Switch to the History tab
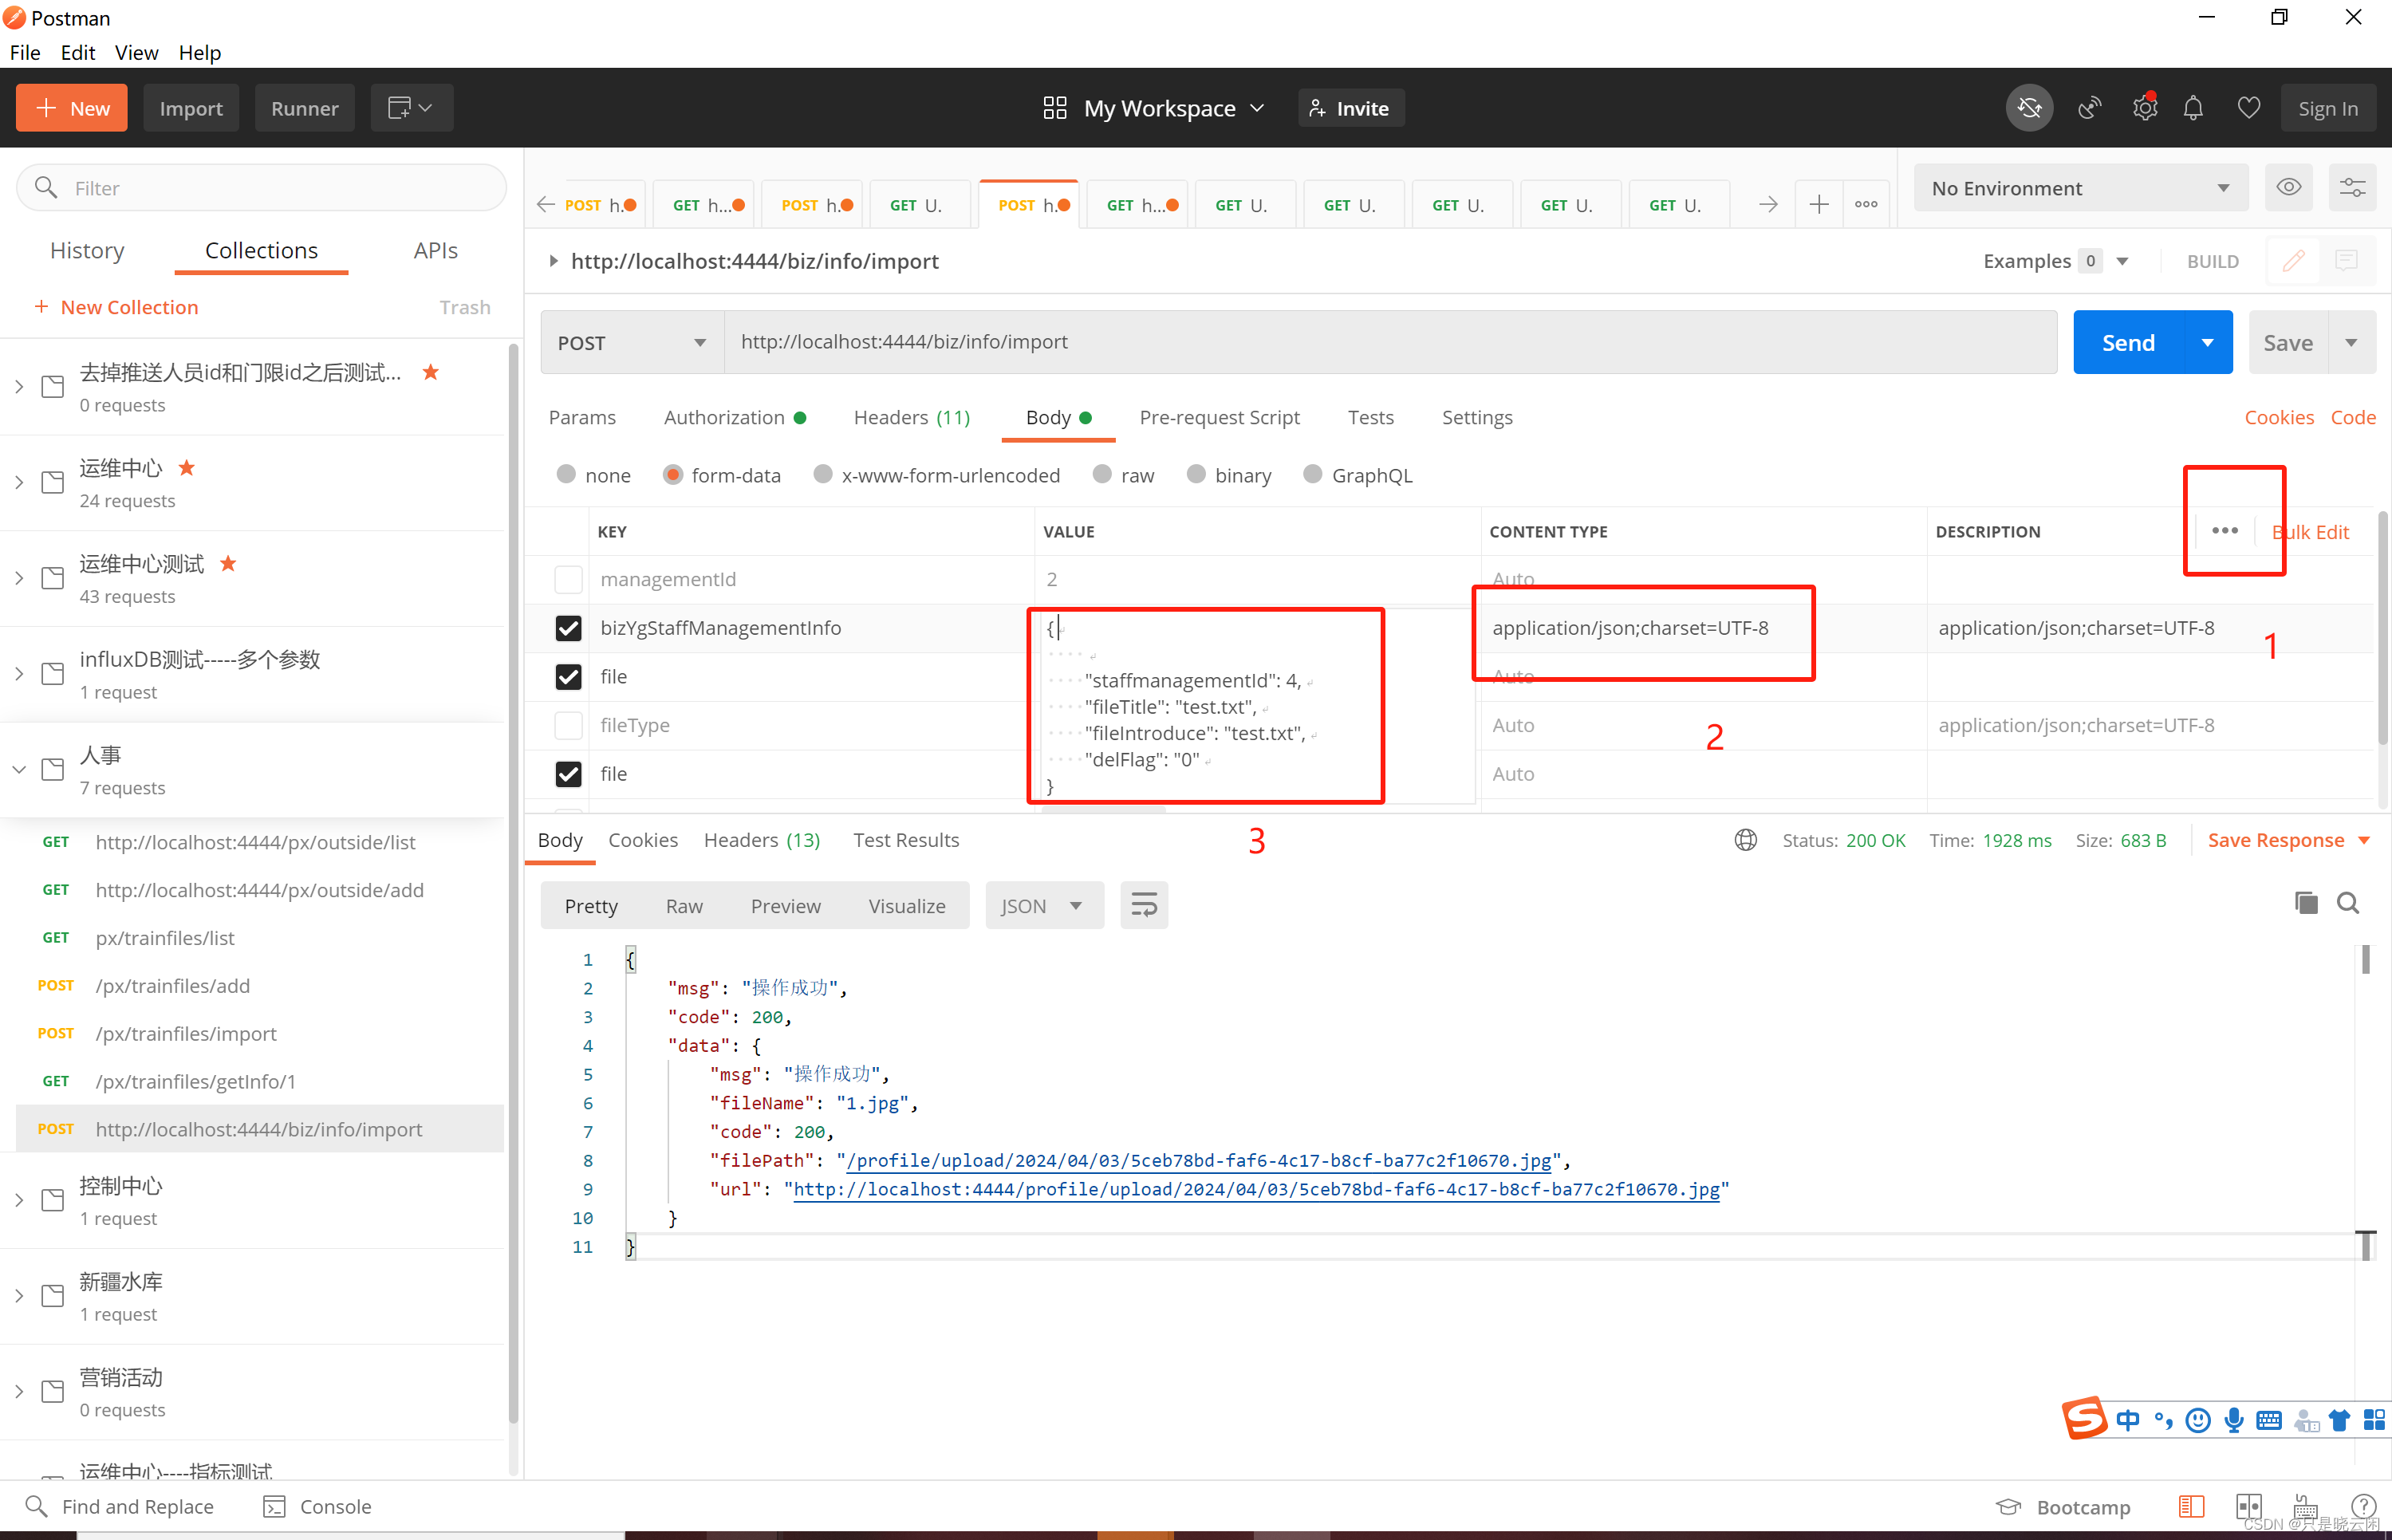The height and width of the screenshot is (1540, 2392). [87, 251]
